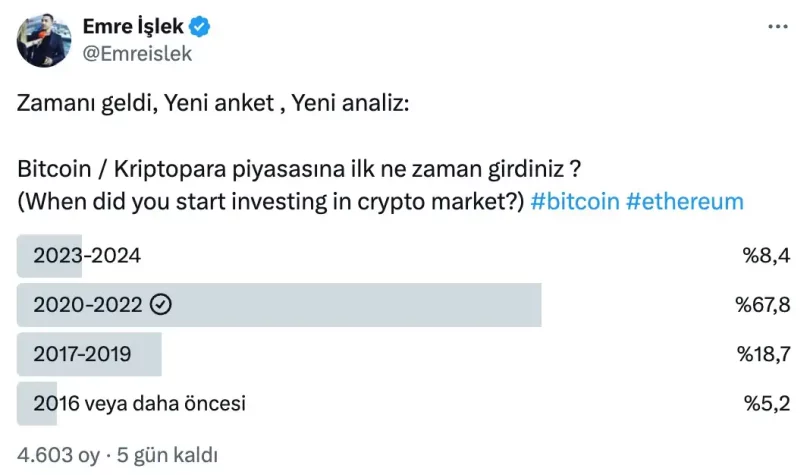Click the %67,8 result percentage

click(763, 305)
